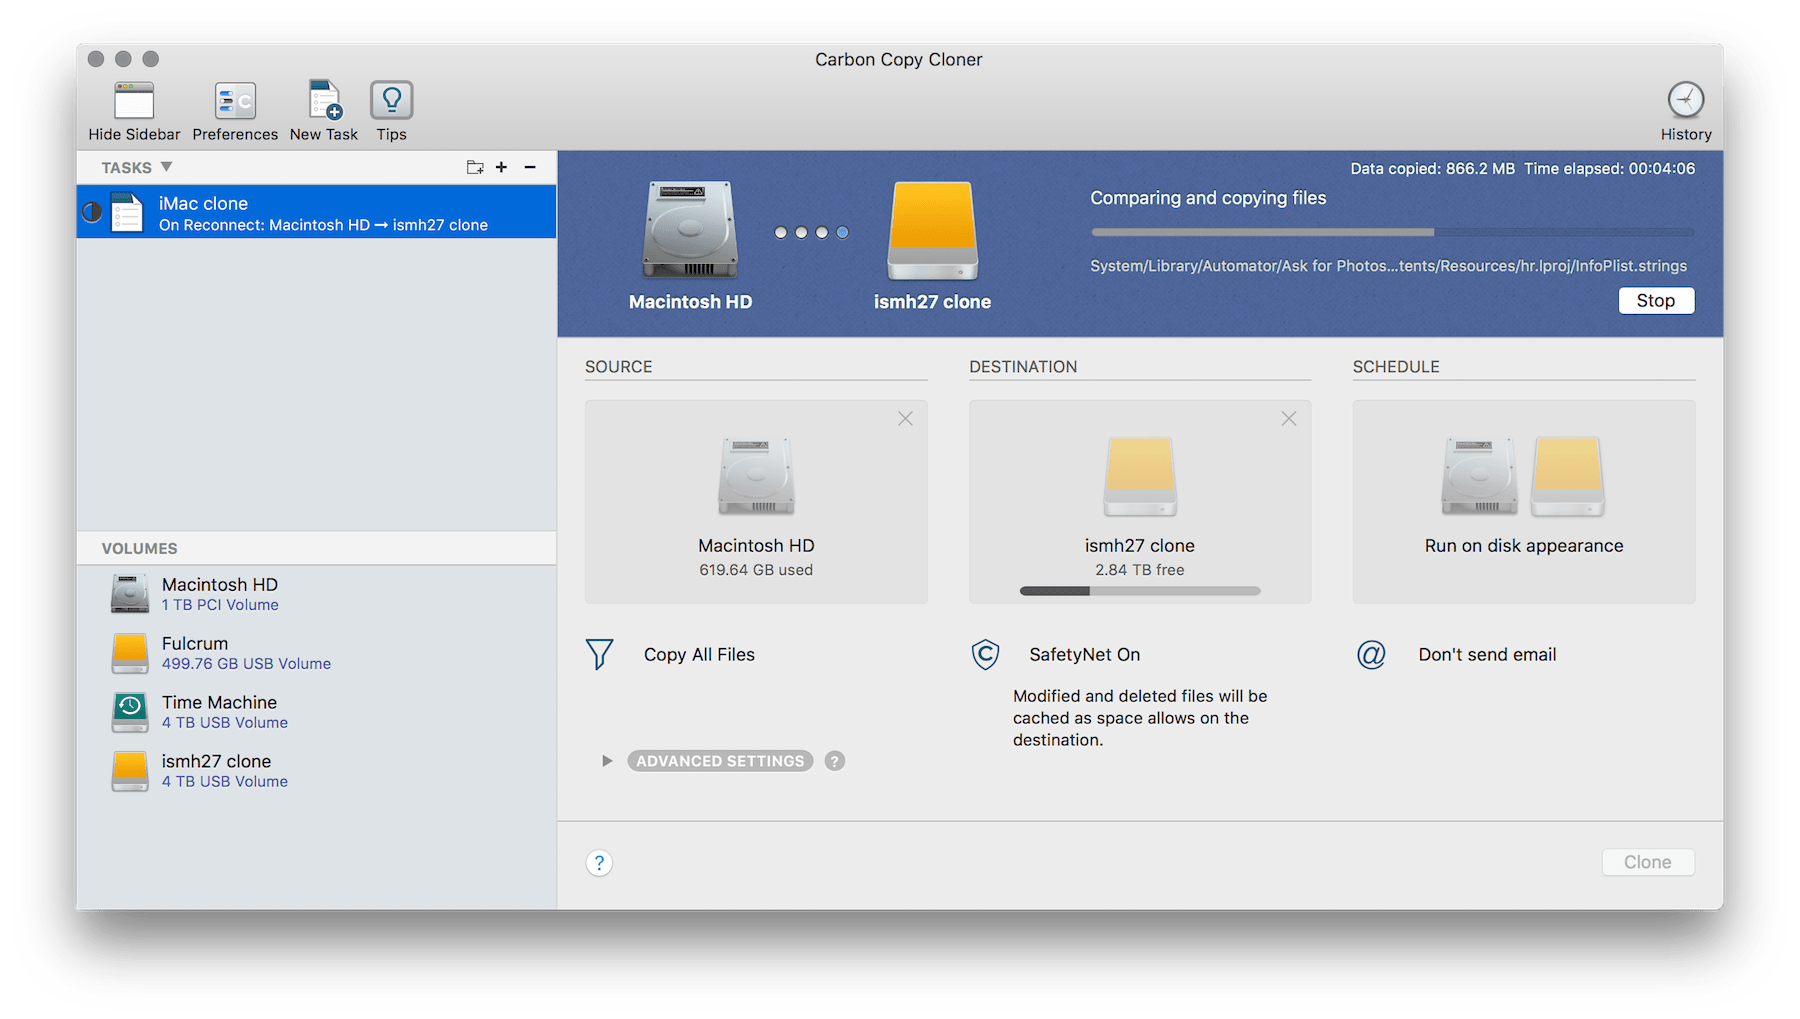The height and width of the screenshot is (1019, 1800).
Task: Select Fulcrum volume in sidebar
Action: tap(317, 653)
